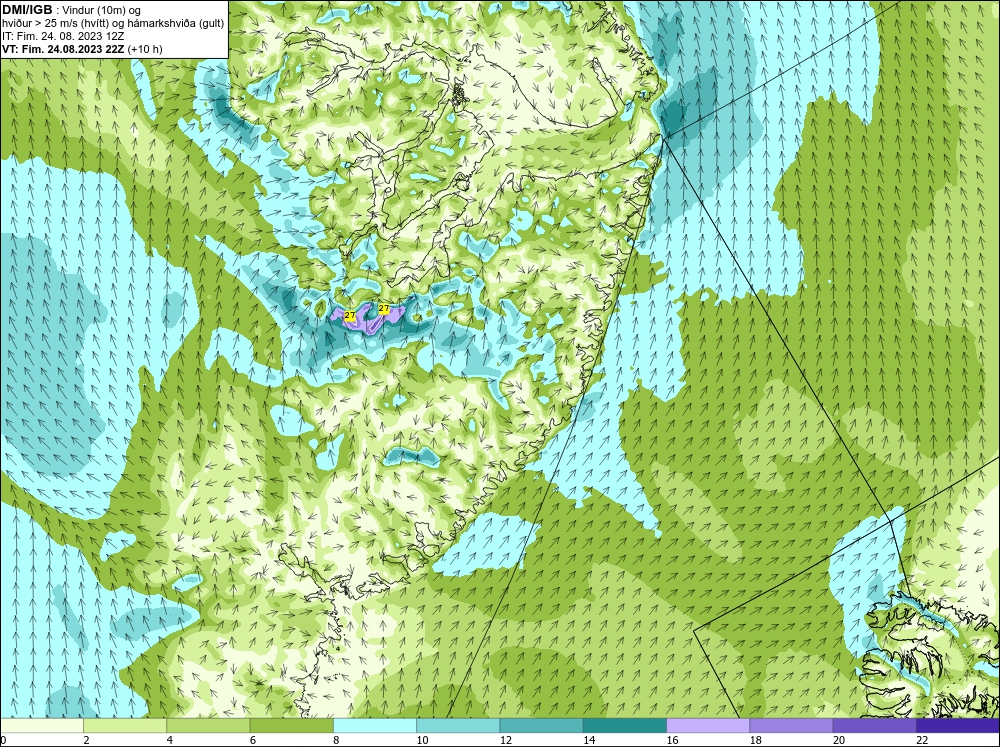Click the scale value '20' label

tap(839, 740)
